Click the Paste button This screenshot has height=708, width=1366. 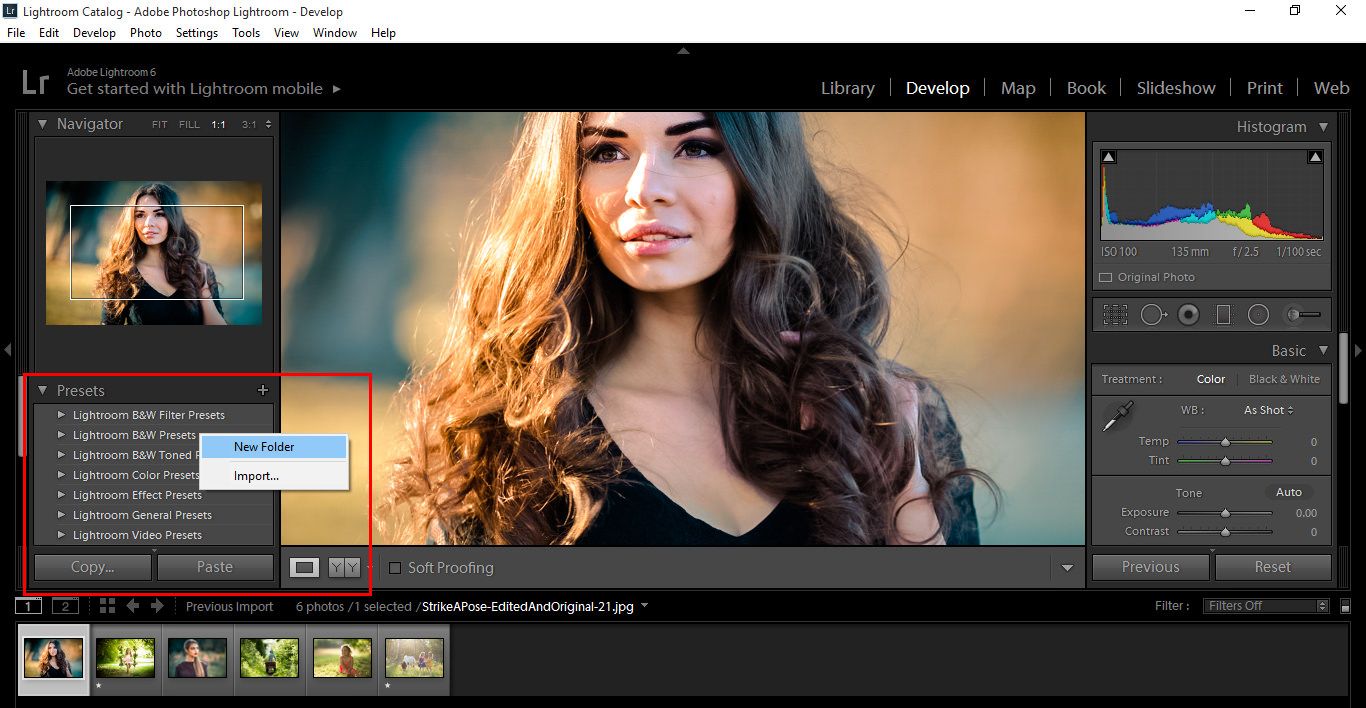tap(215, 567)
